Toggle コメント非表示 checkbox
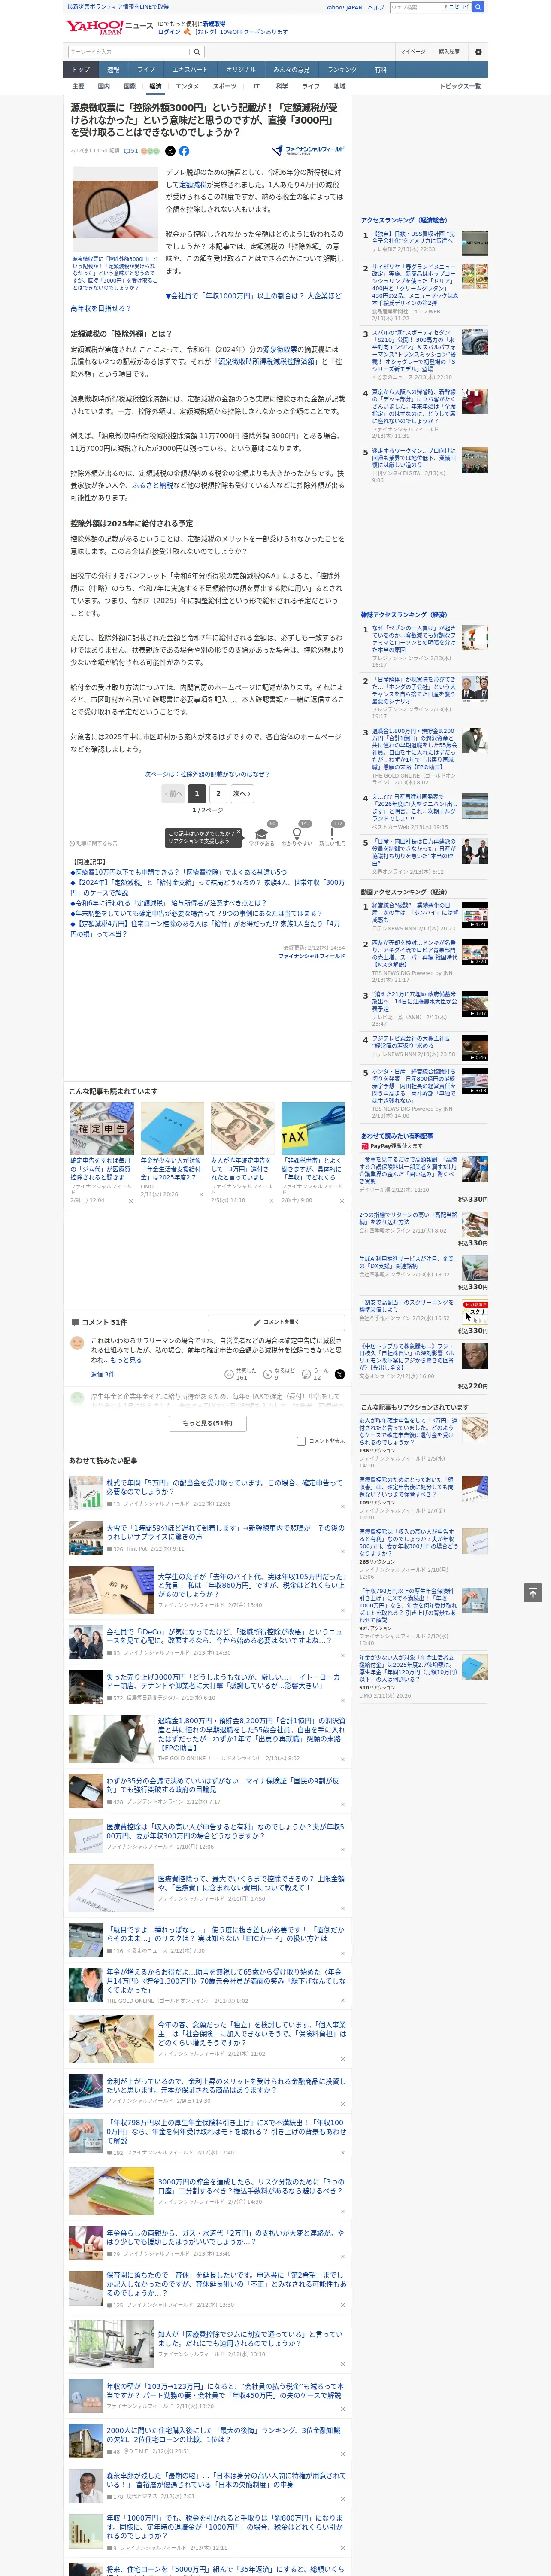Viewport: 551px width, 2576px height. tap(301, 1441)
